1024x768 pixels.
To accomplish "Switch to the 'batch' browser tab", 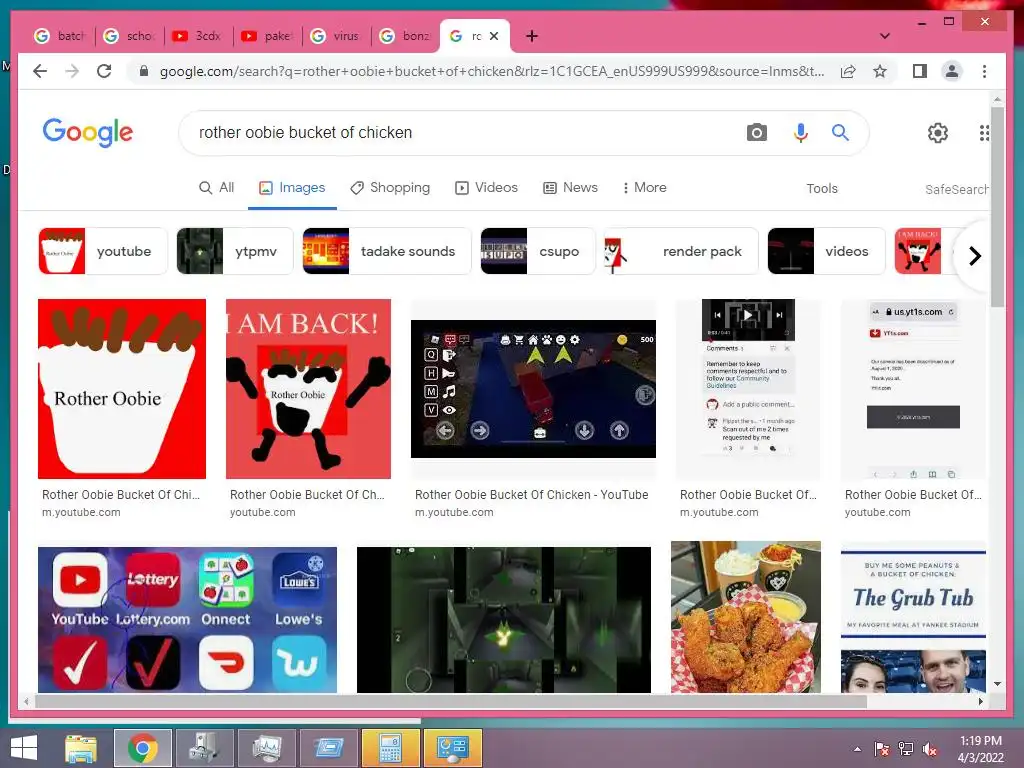I will tap(60, 36).
